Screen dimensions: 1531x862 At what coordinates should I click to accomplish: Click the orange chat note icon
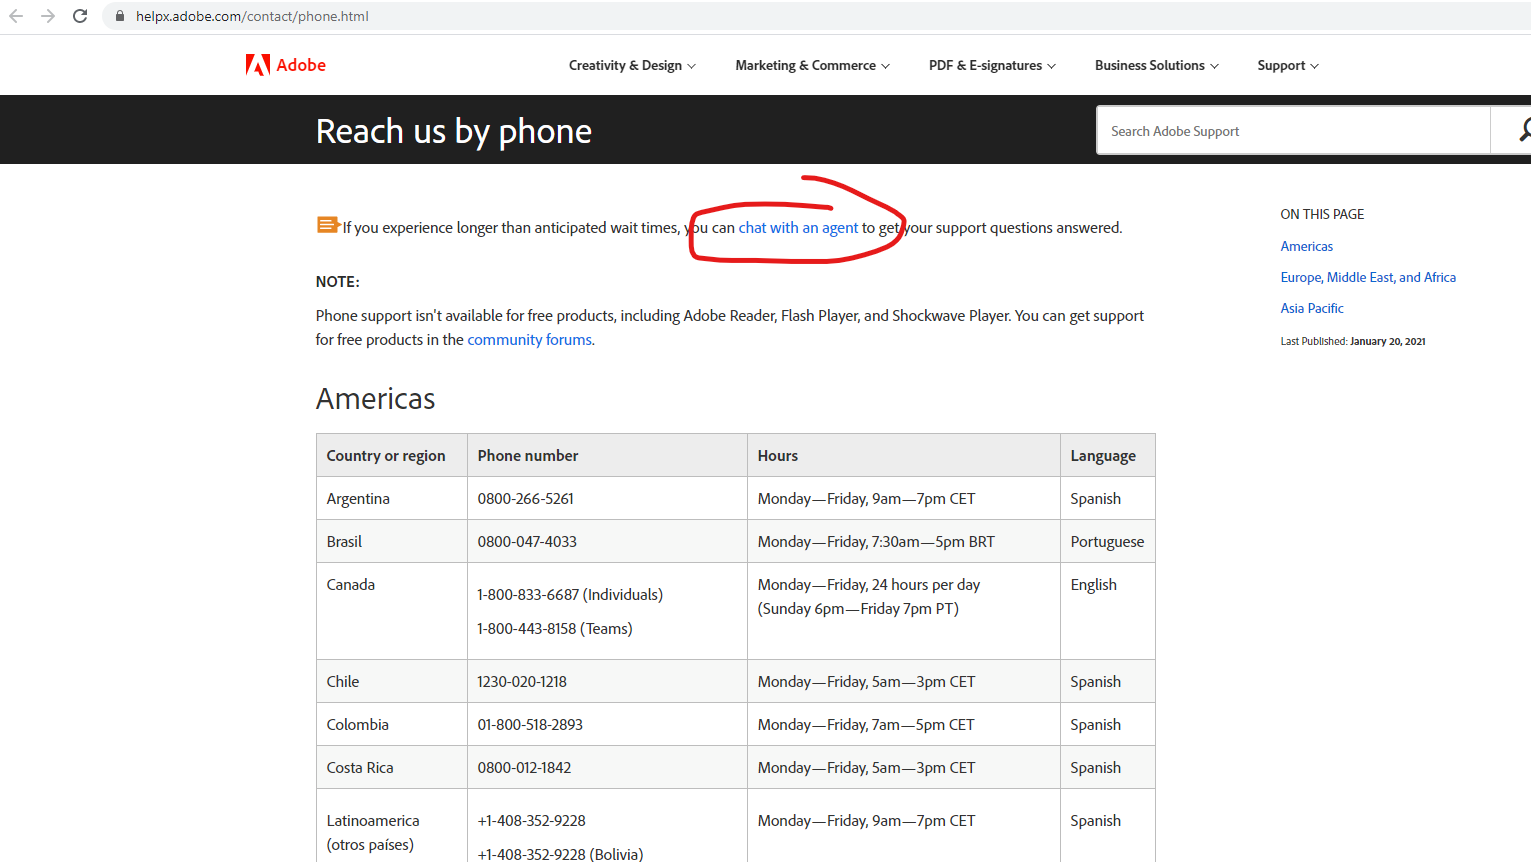[327, 226]
